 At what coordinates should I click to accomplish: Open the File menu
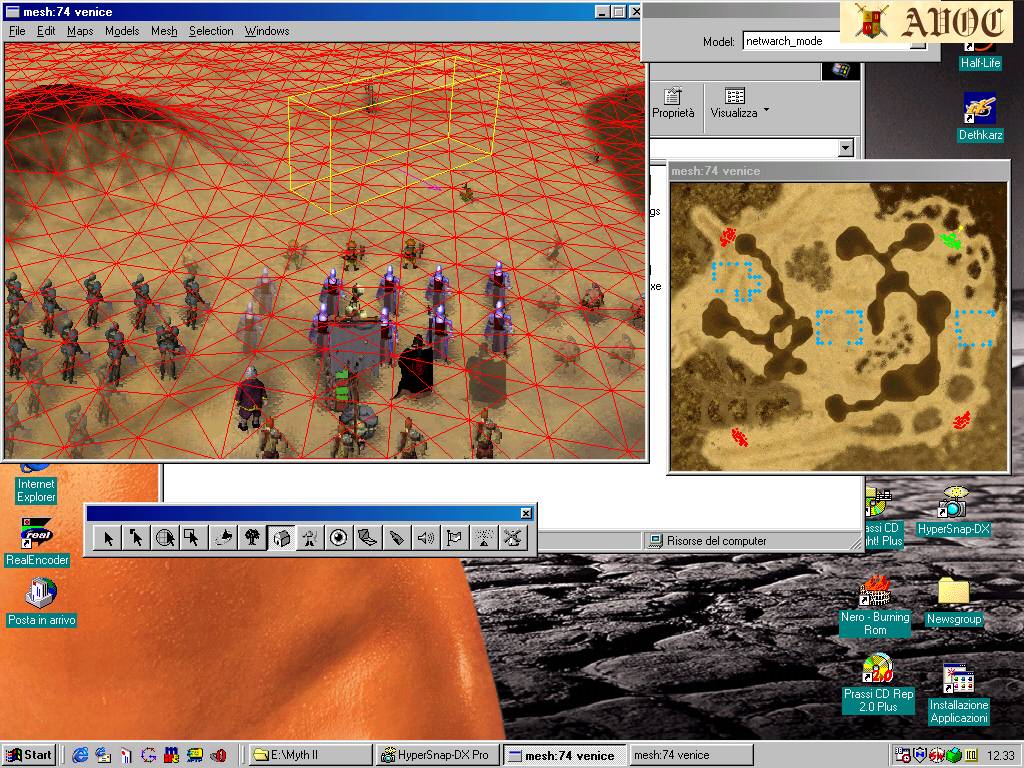click(x=17, y=31)
